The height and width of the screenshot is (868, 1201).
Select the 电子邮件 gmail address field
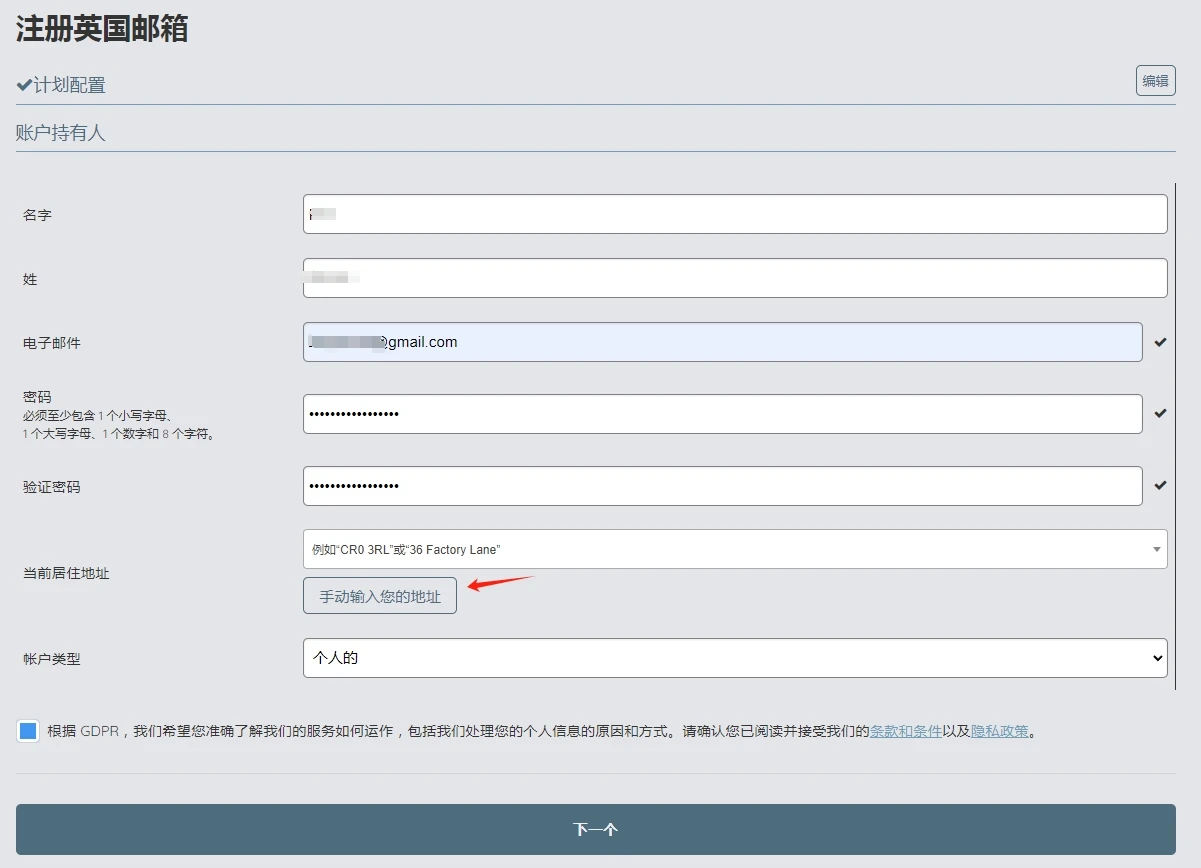(x=722, y=342)
